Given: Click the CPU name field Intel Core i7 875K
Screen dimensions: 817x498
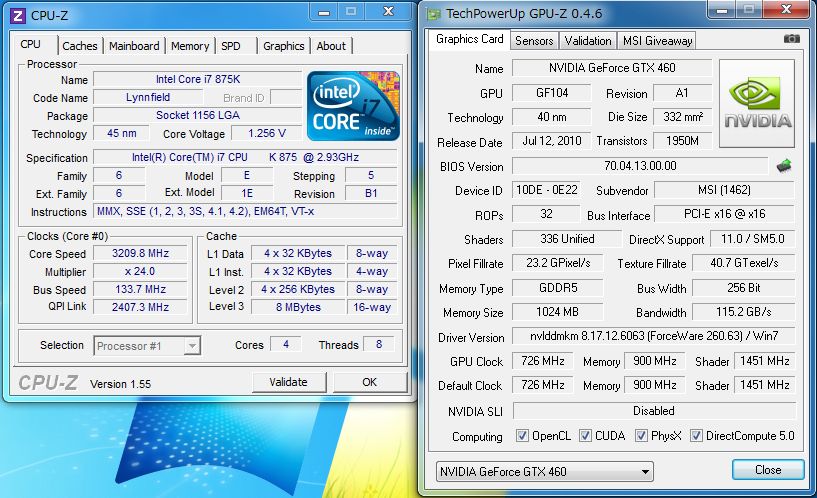Looking at the screenshot, I should point(197,79).
